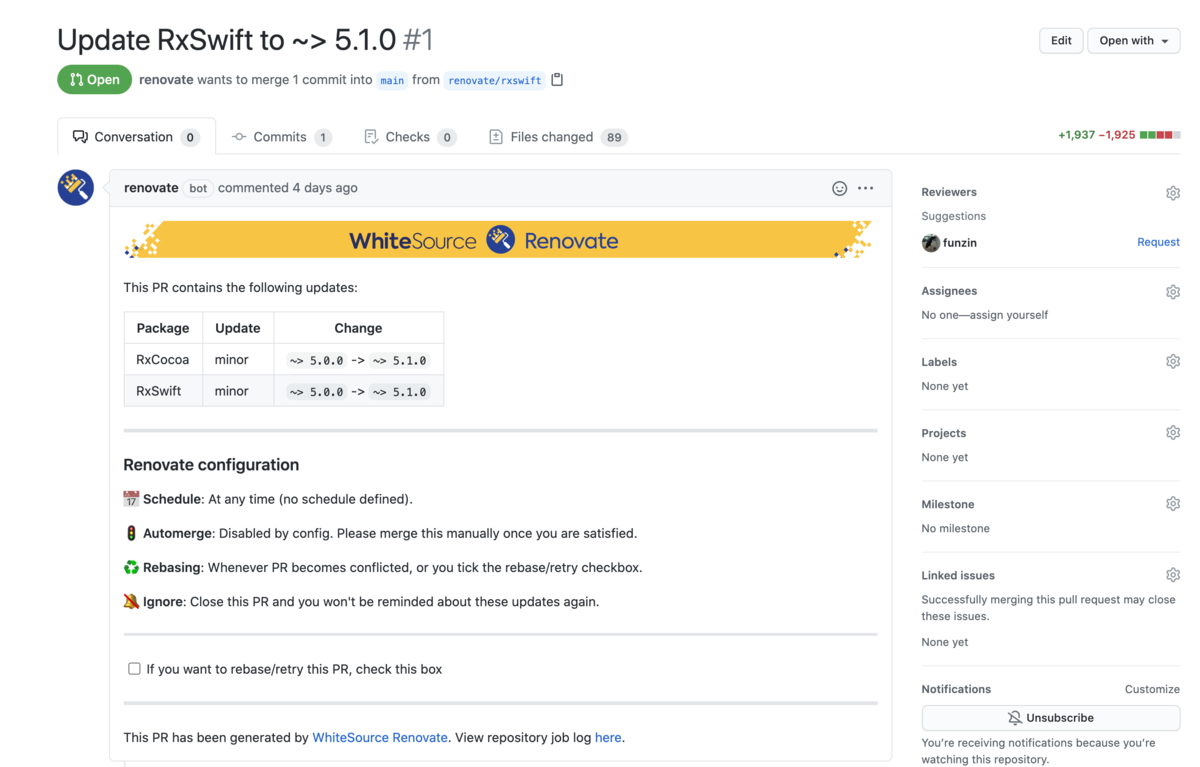Click Linked issues gear icon

(x=1173, y=575)
